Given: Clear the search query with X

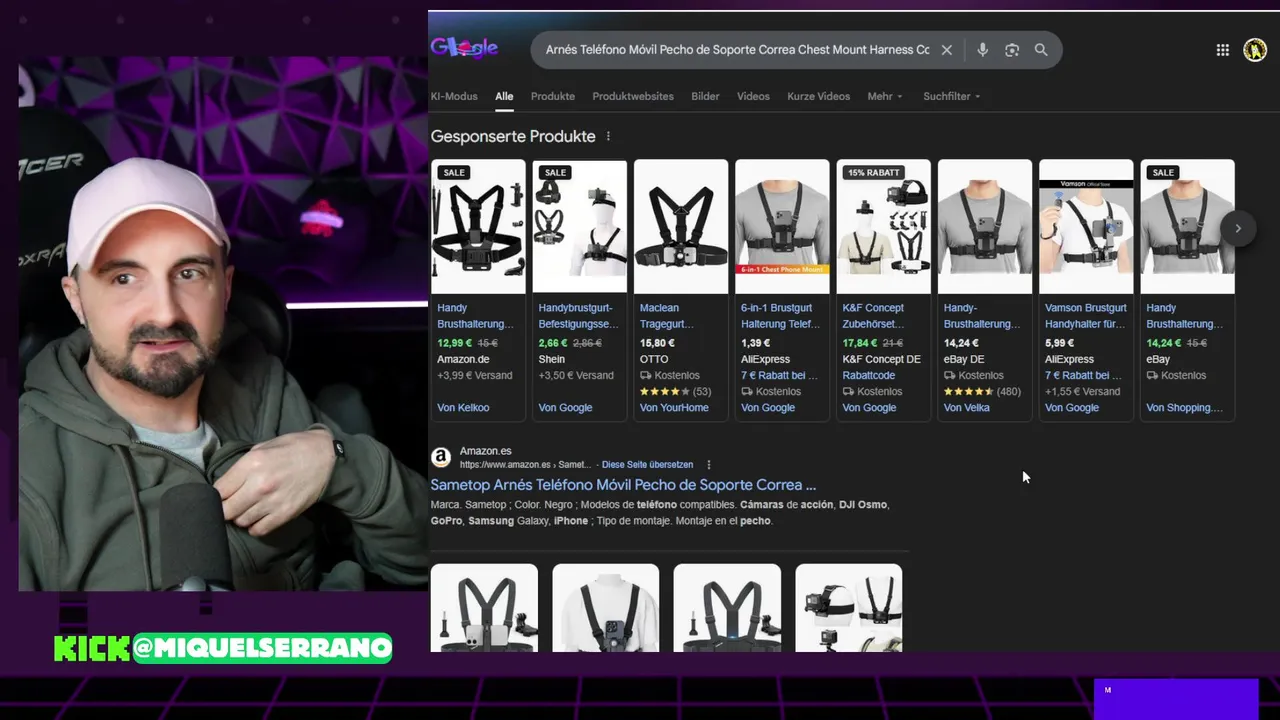Looking at the screenshot, I should click(946, 50).
